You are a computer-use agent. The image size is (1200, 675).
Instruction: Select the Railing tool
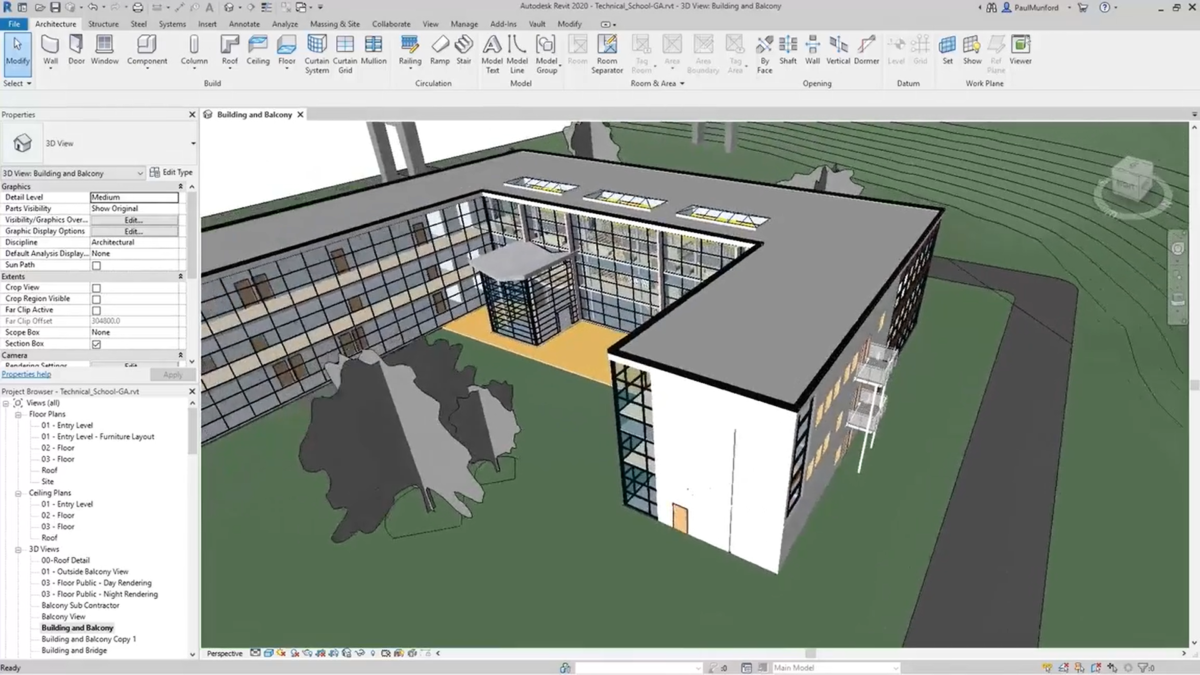410,50
